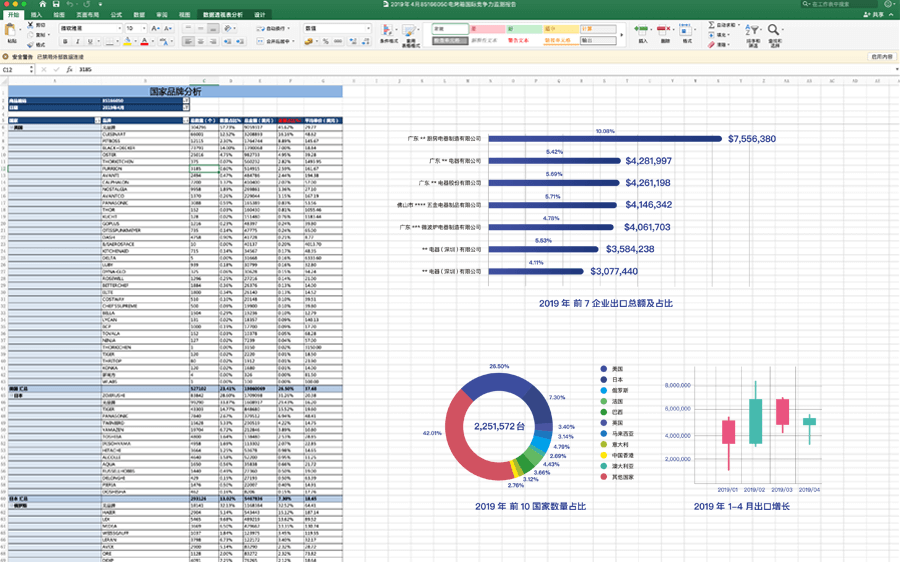
Task: Click the Paste clipboard icon
Action: [11, 32]
